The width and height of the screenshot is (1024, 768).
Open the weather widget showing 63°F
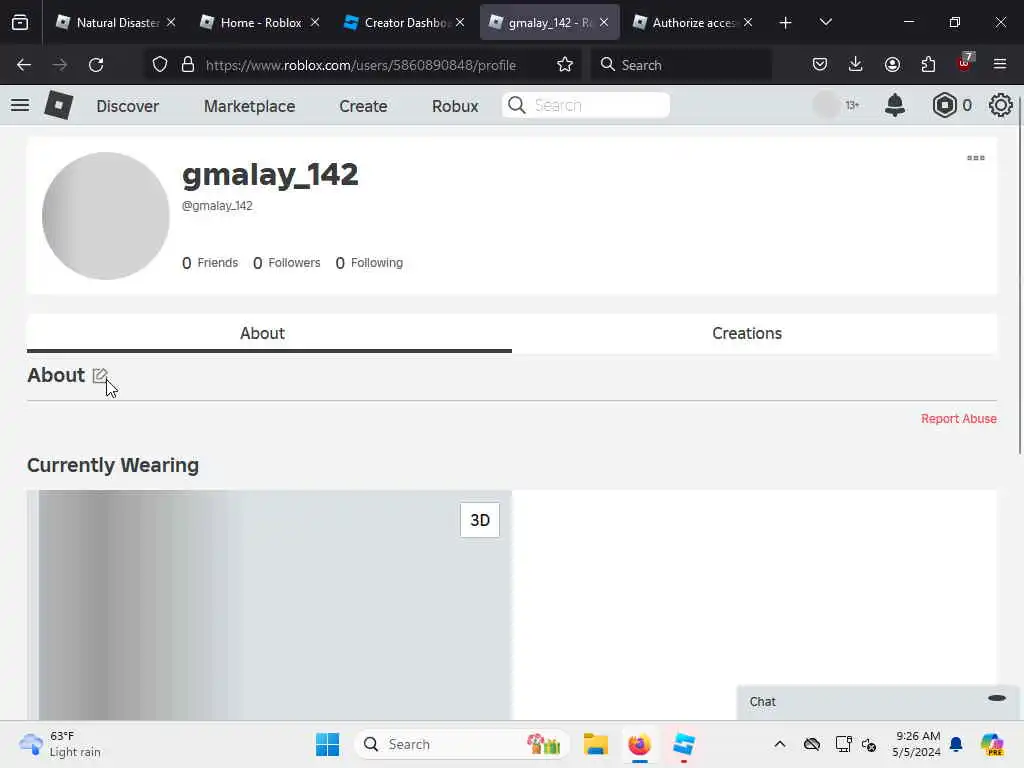[x=60, y=744]
